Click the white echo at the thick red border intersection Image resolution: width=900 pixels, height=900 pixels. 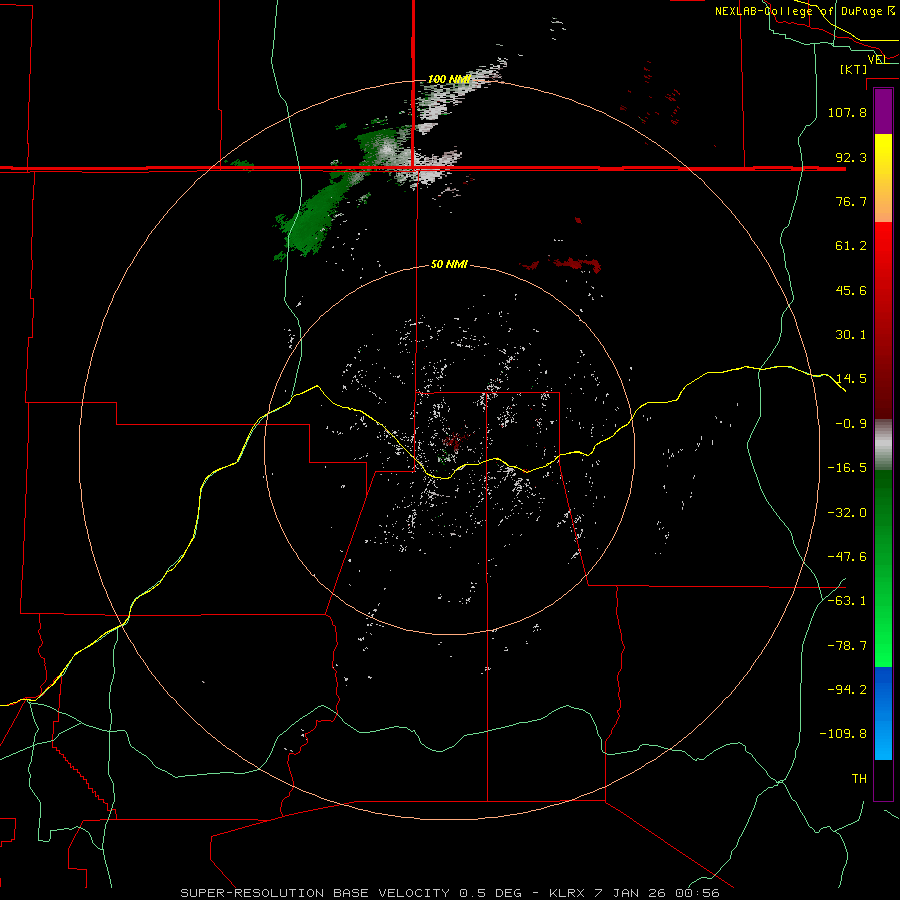422,170
